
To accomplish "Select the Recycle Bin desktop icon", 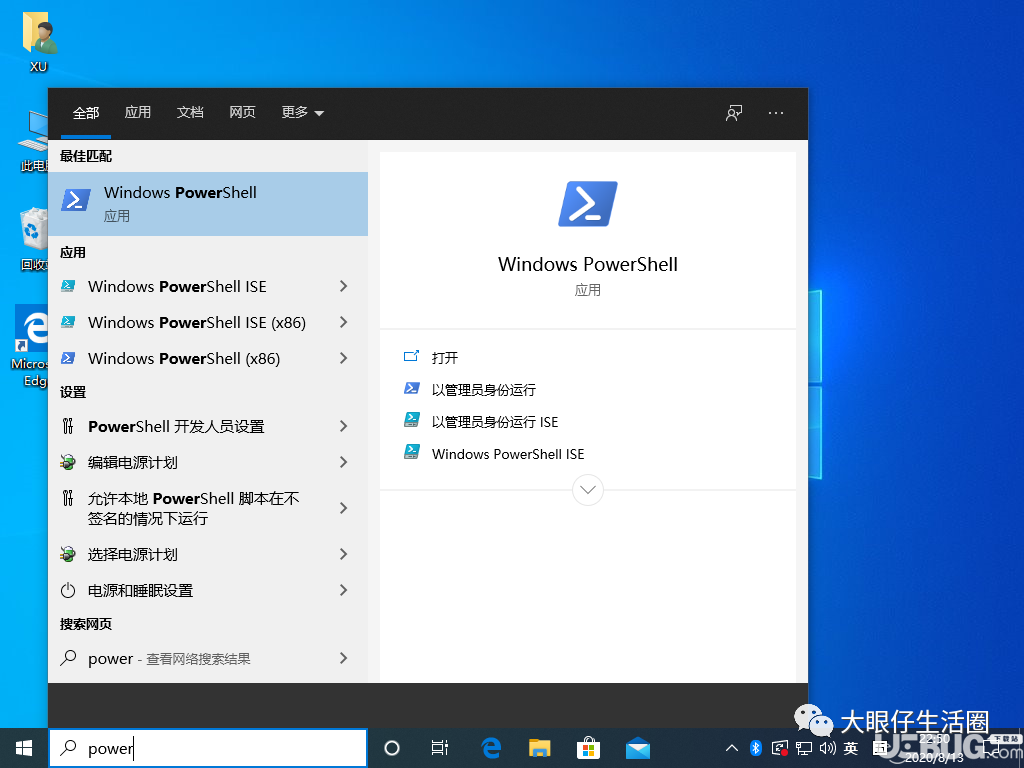I will [33, 238].
